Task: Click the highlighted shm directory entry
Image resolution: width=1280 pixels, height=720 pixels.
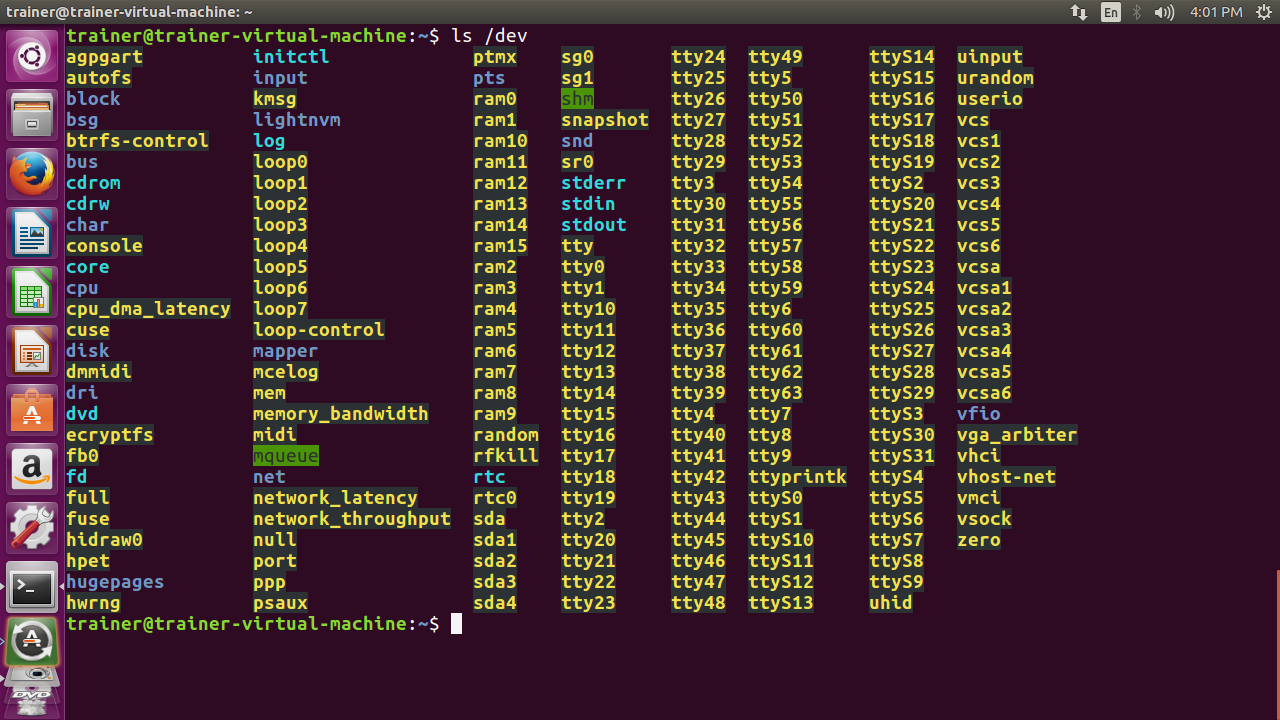Action: [577, 99]
